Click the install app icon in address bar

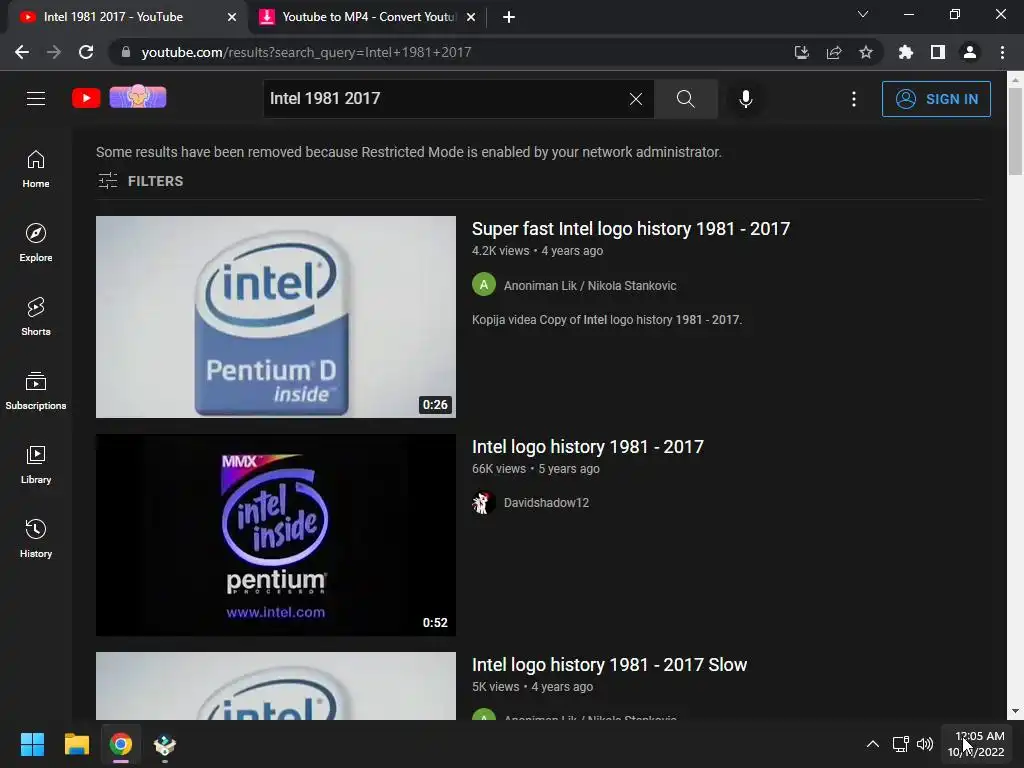pos(801,52)
